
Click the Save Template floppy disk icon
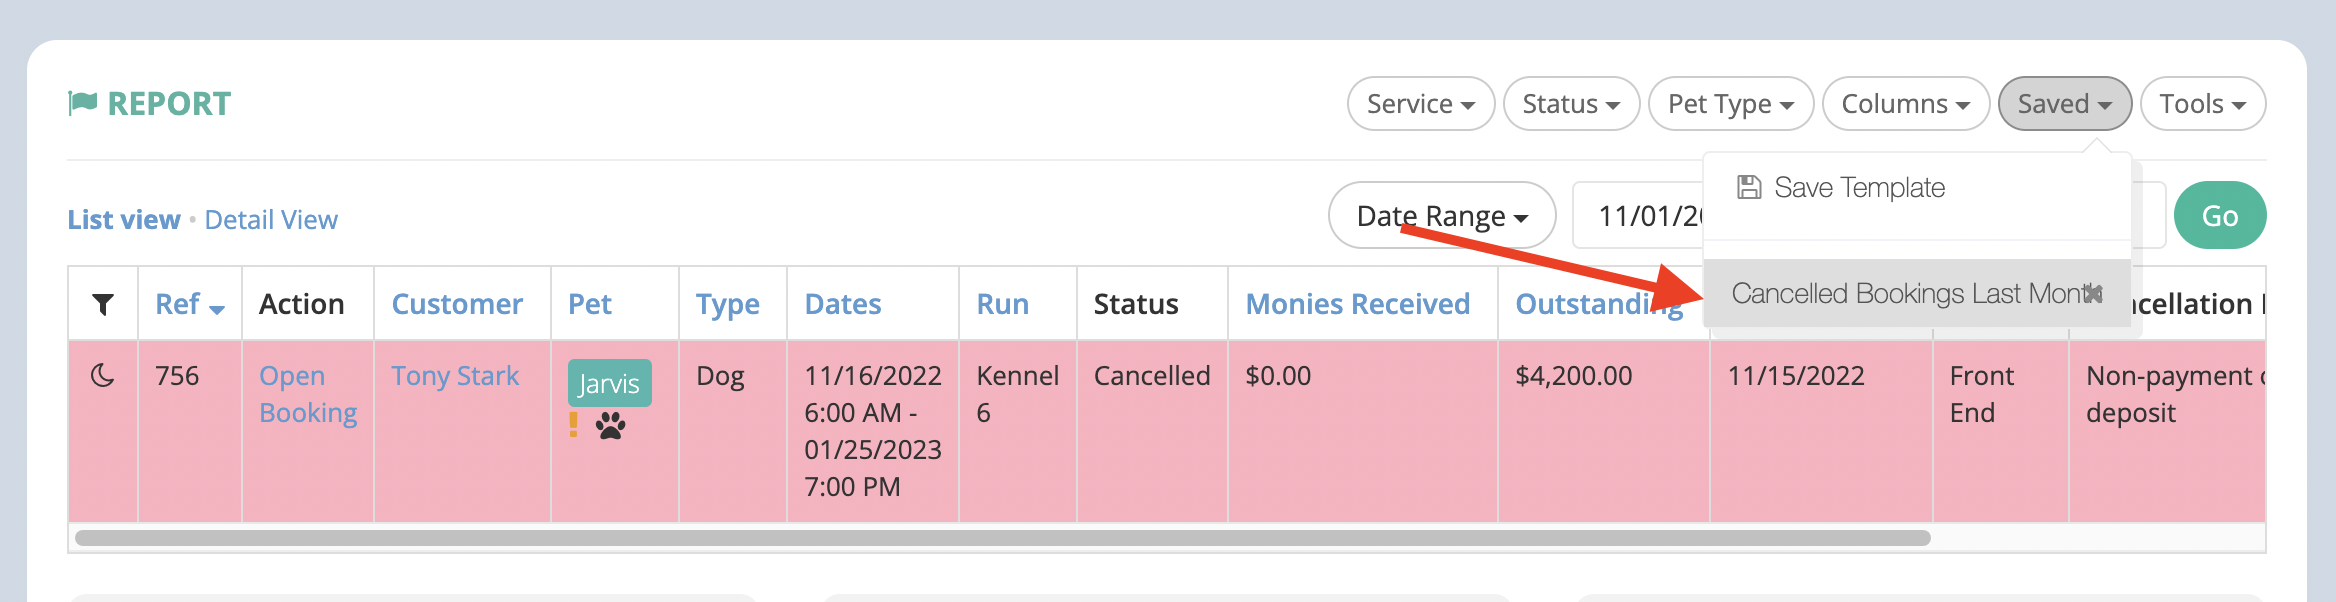pyautogui.click(x=1749, y=187)
